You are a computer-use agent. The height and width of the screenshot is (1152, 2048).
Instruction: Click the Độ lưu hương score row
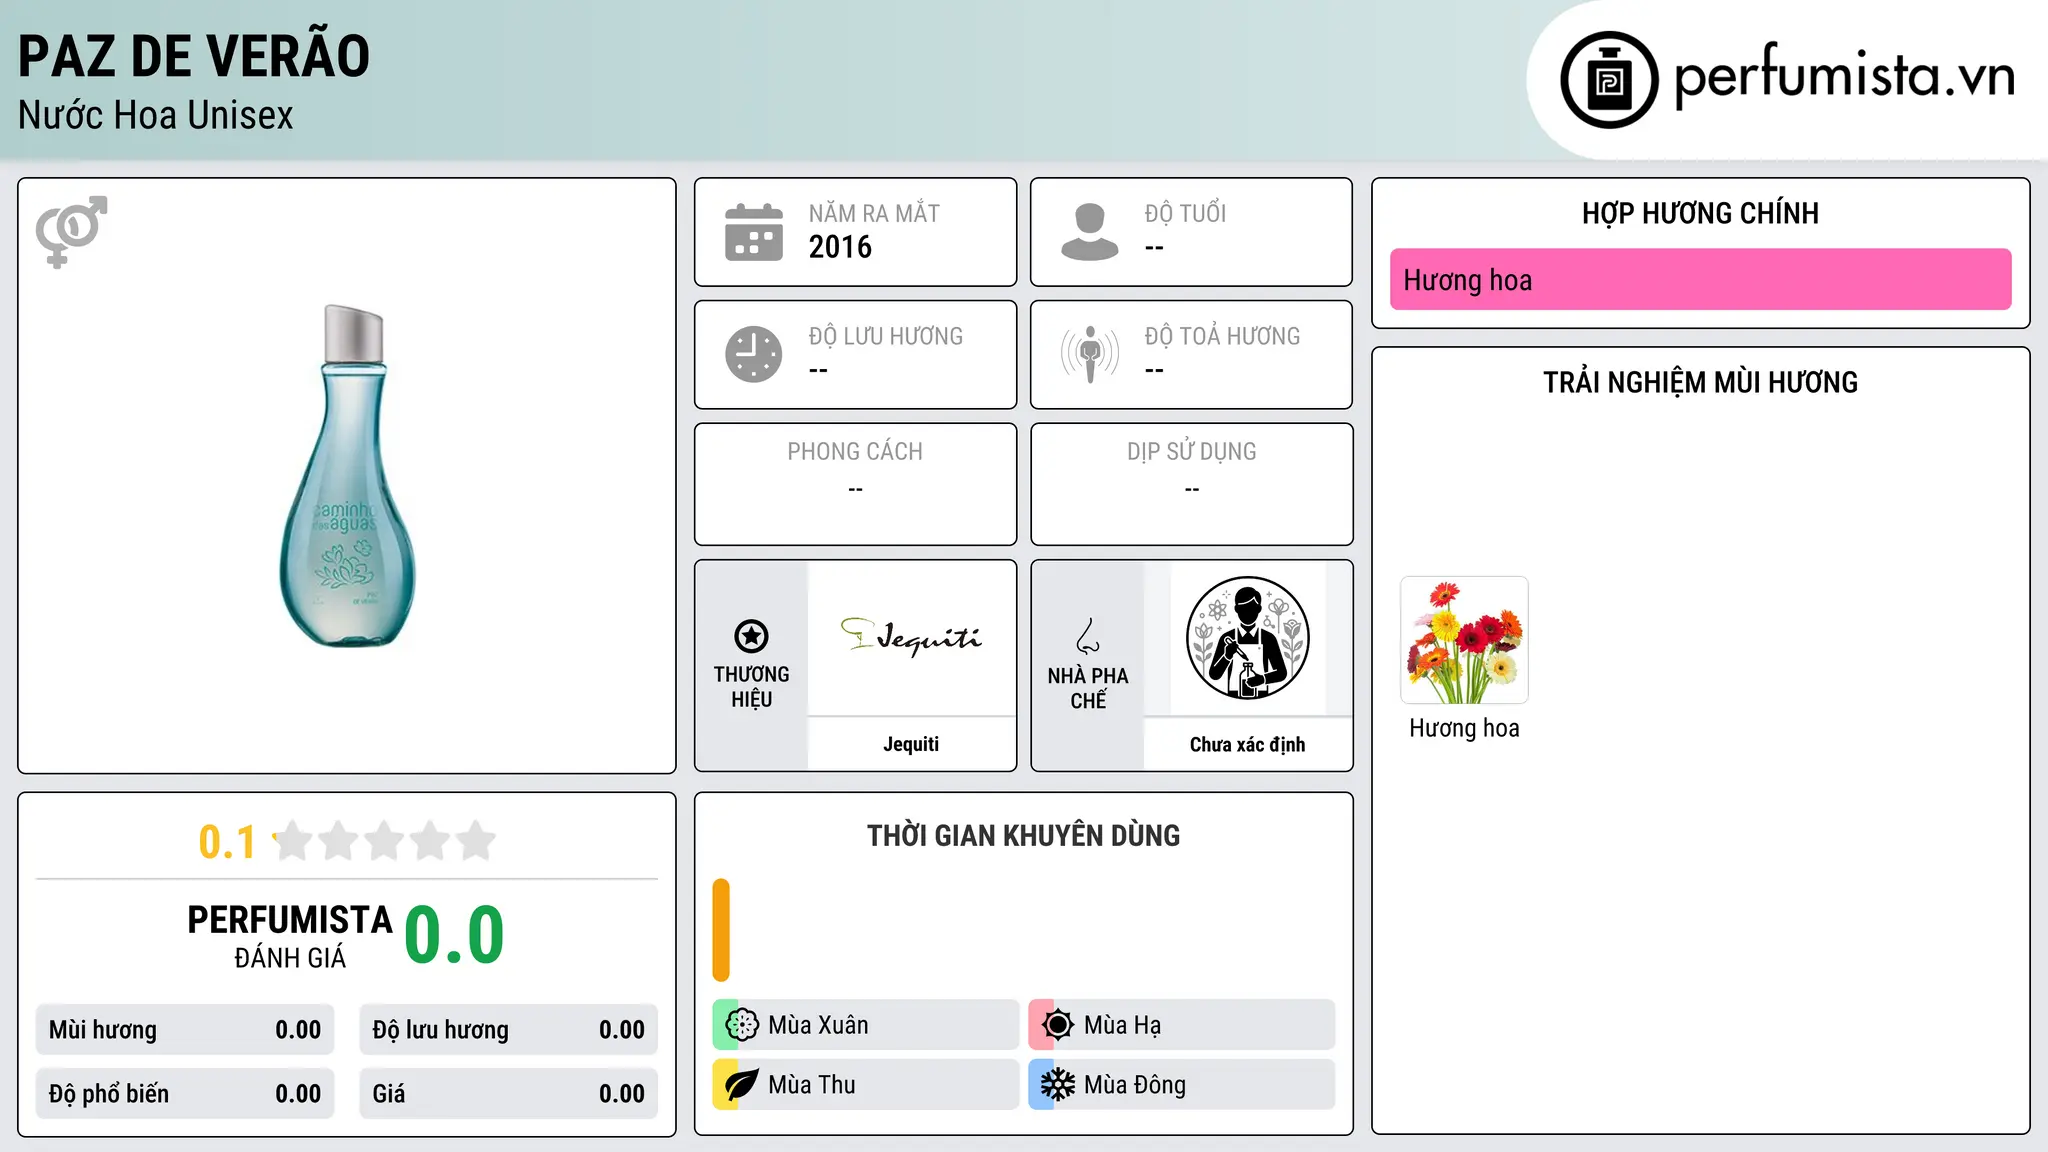click(x=508, y=1030)
